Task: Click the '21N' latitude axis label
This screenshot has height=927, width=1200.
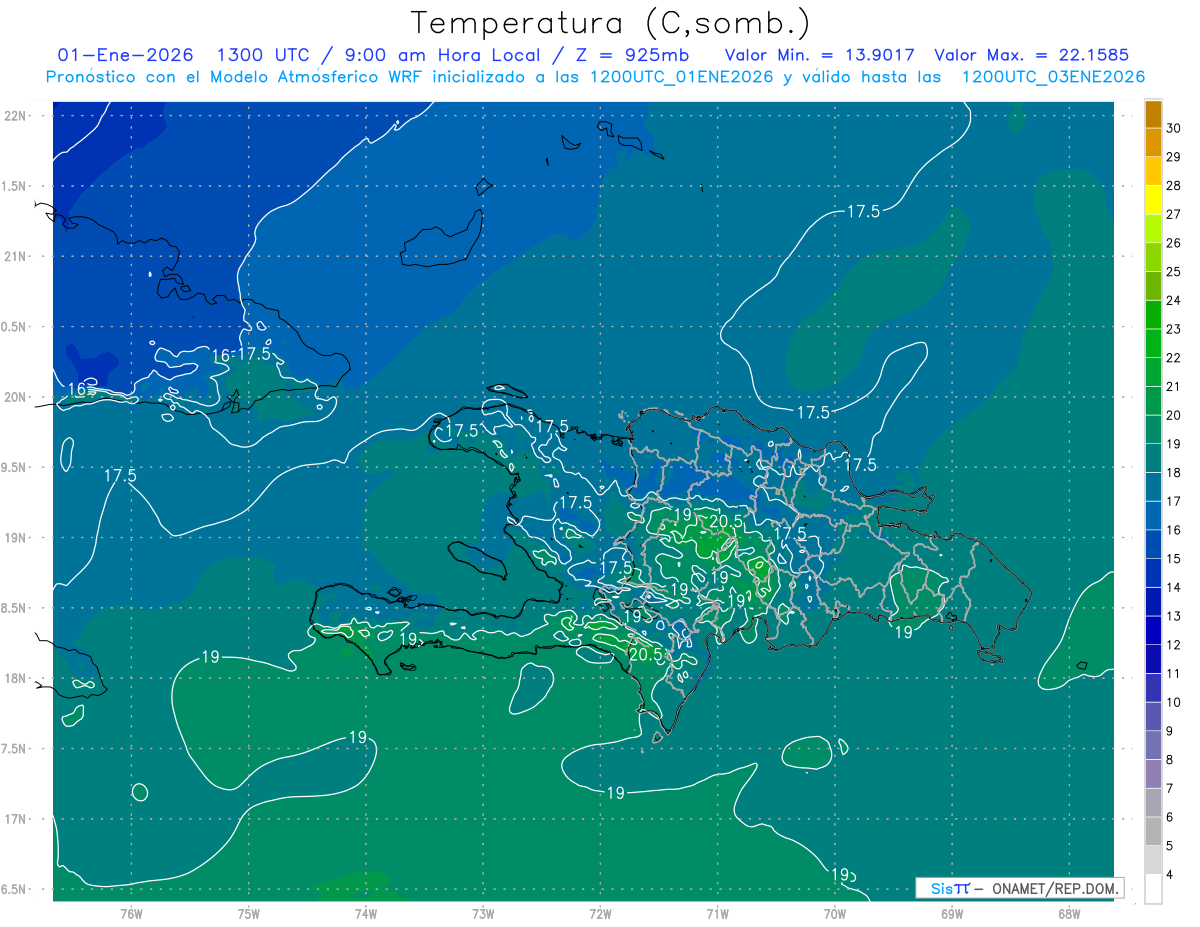Action: pos(16,256)
